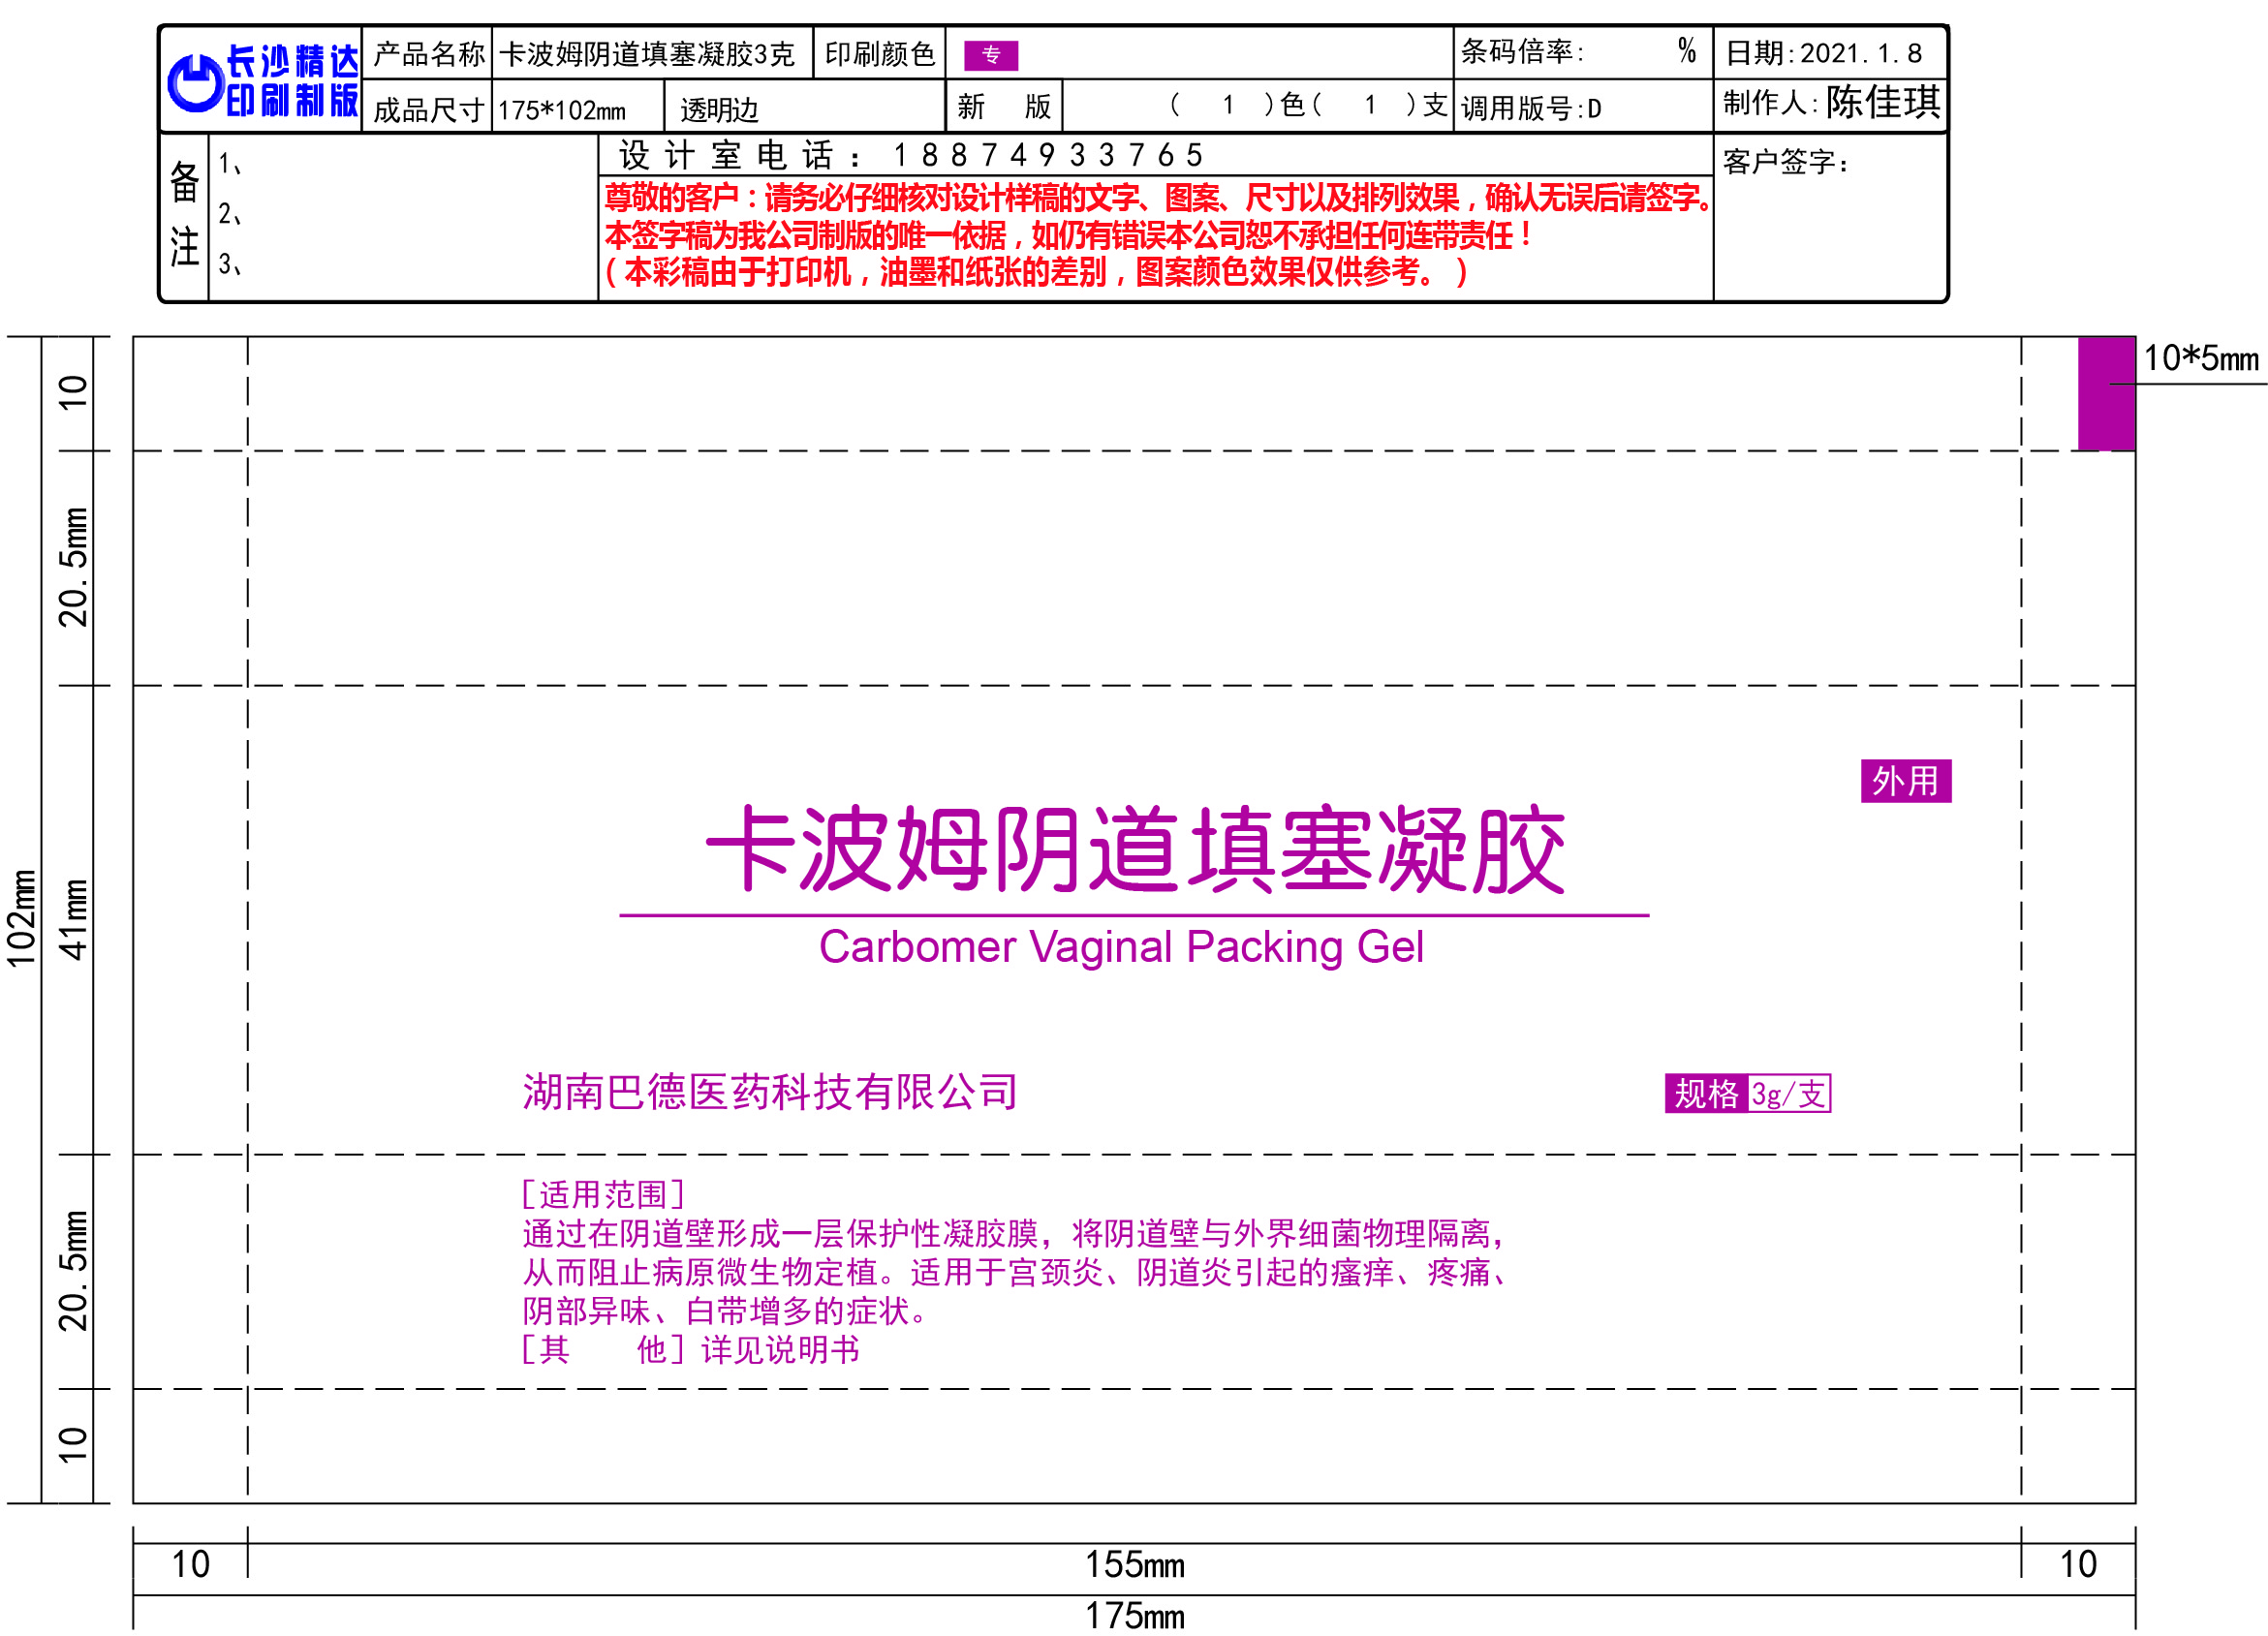This screenshot has width=2268, height=1636.
Task: Click the purple spot color swatch in header
Action: (x=990, y=55)
